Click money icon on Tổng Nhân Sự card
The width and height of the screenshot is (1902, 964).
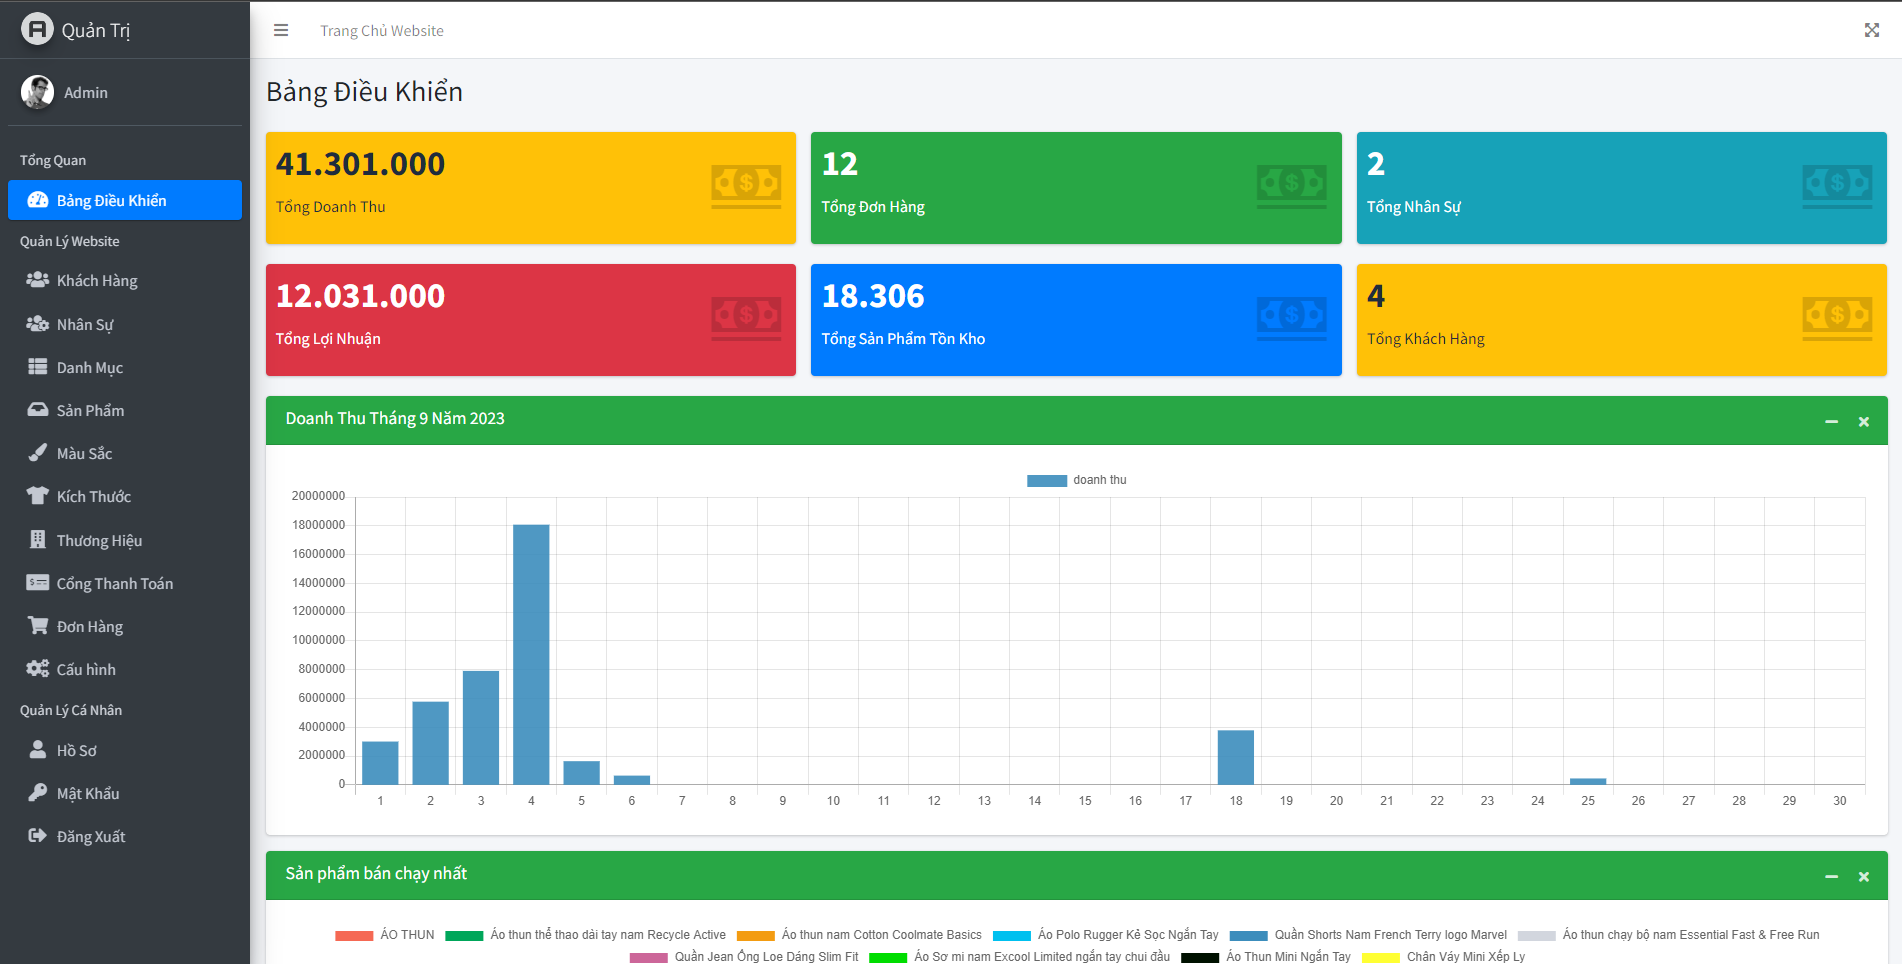[1837, 186]
